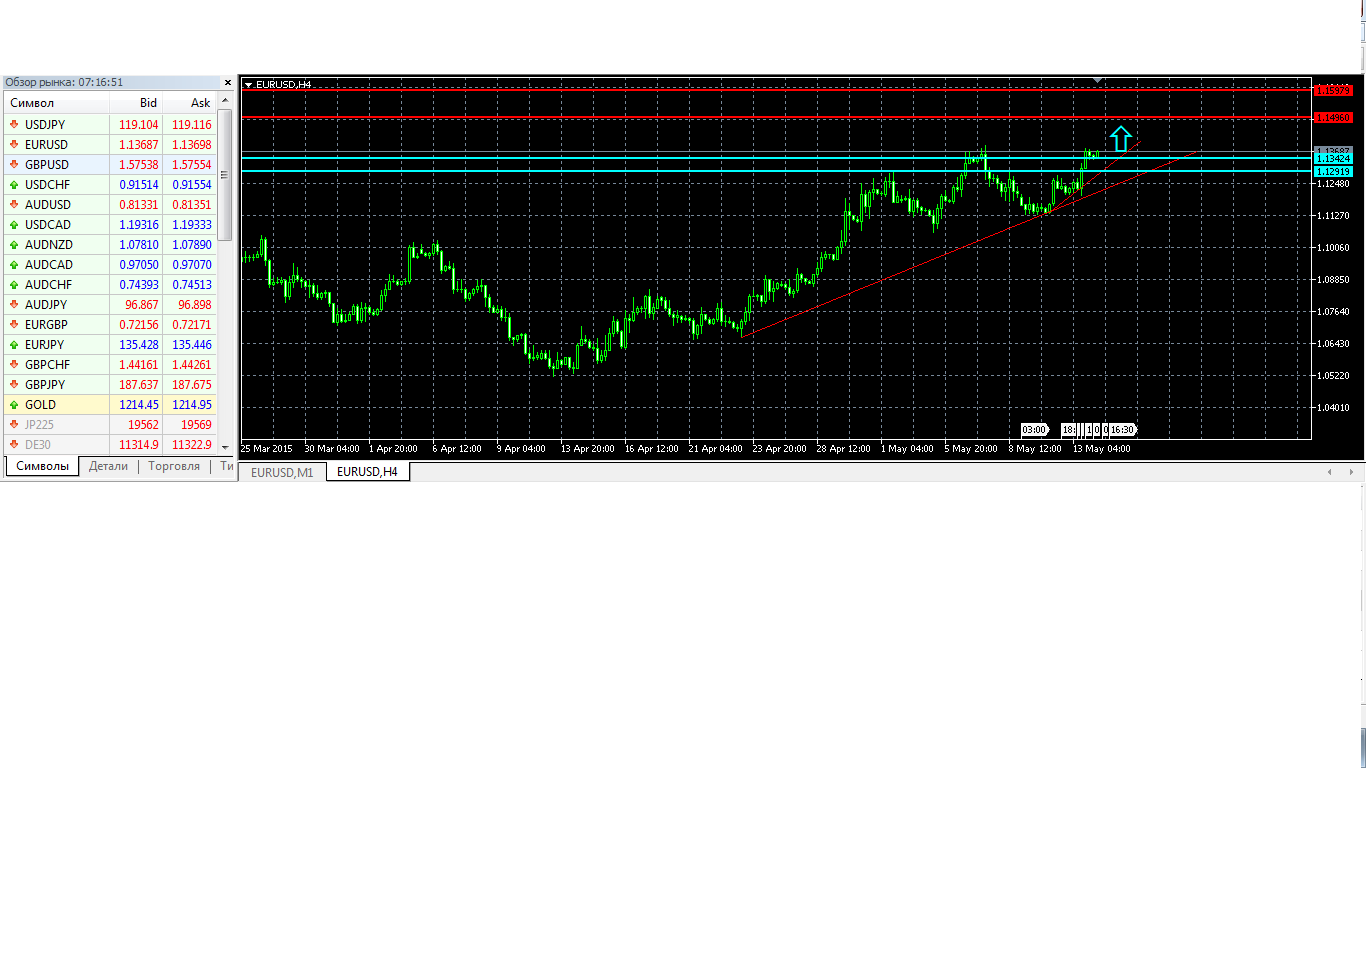Select the GOLD symbol name
This screenshot has width=1366, height=978.
point(40,405)
